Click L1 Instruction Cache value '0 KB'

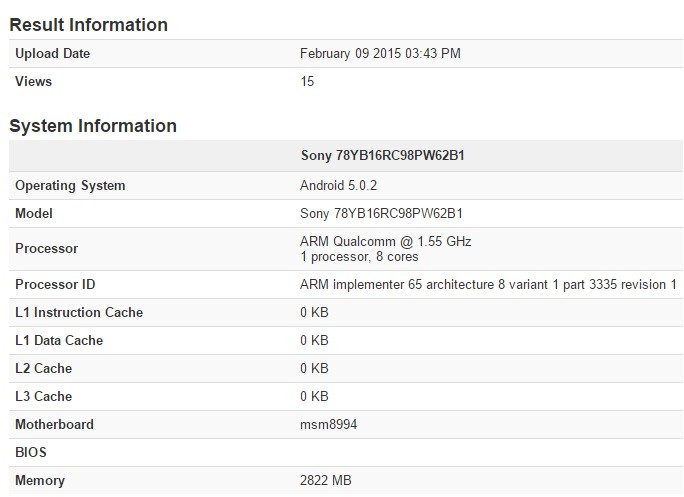[314, 312]
